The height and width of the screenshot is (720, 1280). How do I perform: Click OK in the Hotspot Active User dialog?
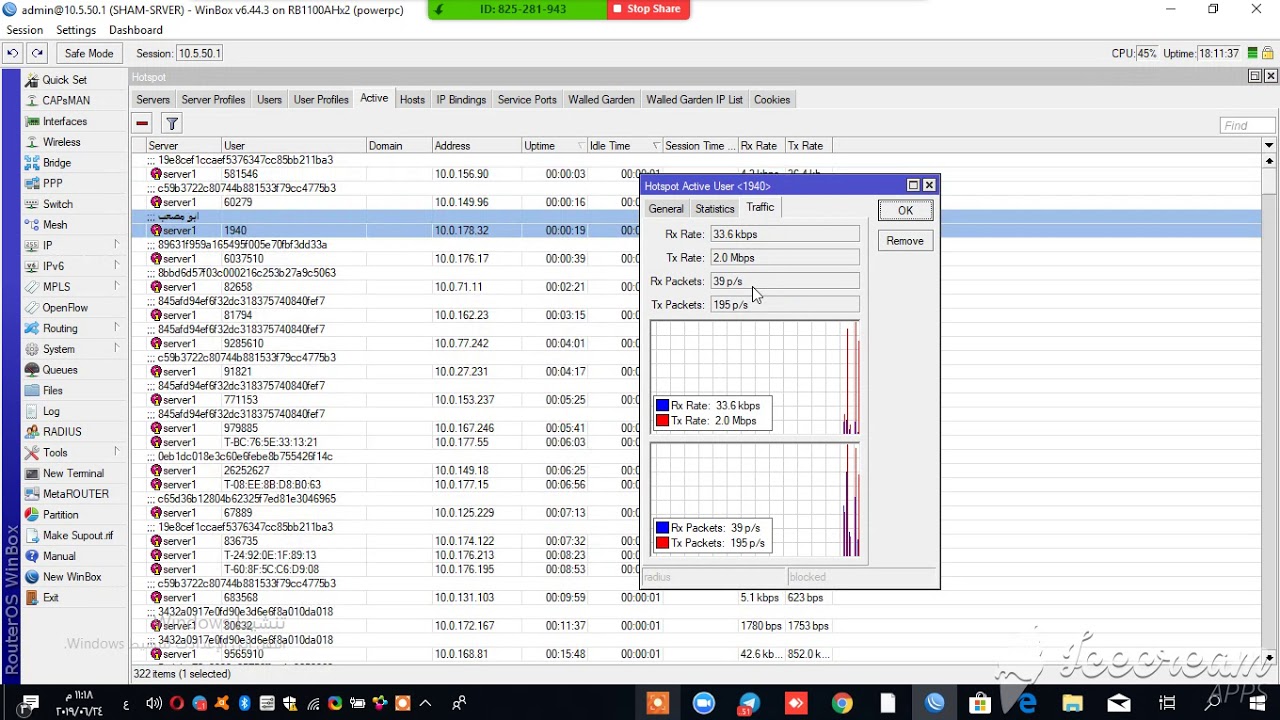905,210
